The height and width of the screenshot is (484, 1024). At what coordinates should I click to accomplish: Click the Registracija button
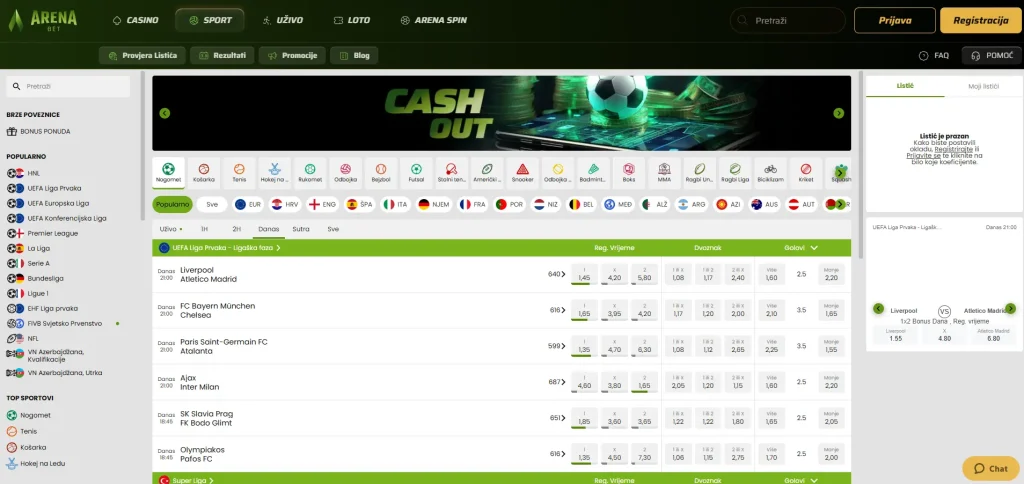981,20
